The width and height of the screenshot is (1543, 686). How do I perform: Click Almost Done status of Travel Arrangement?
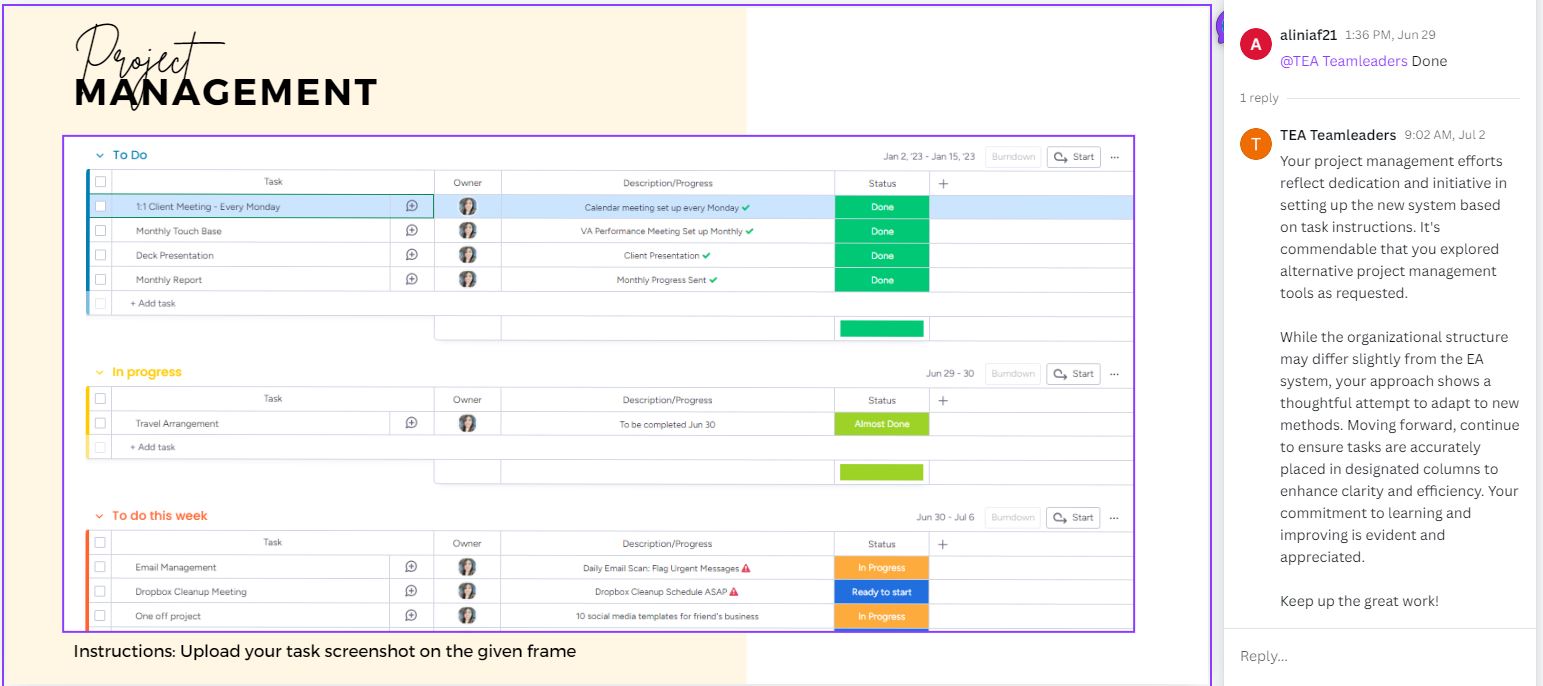(x=882, y=424)
